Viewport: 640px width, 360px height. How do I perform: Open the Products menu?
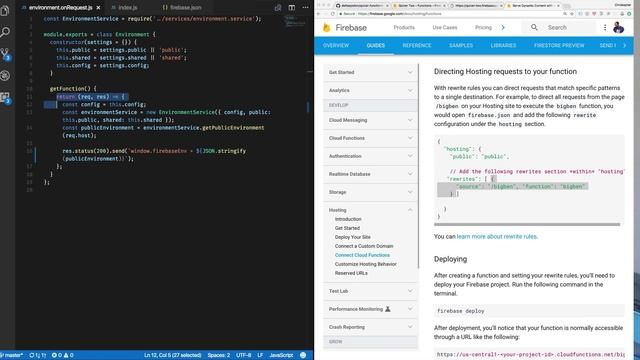click(404, 27)
